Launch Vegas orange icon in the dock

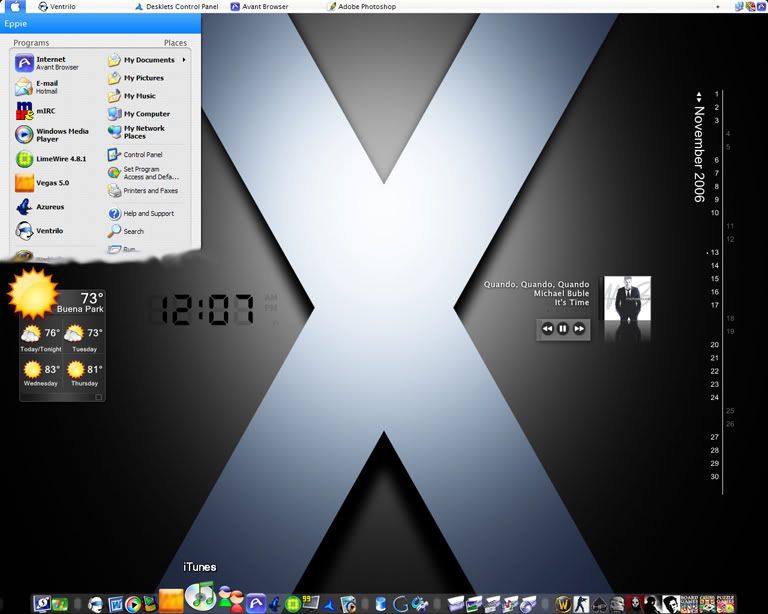pos(171,601)
